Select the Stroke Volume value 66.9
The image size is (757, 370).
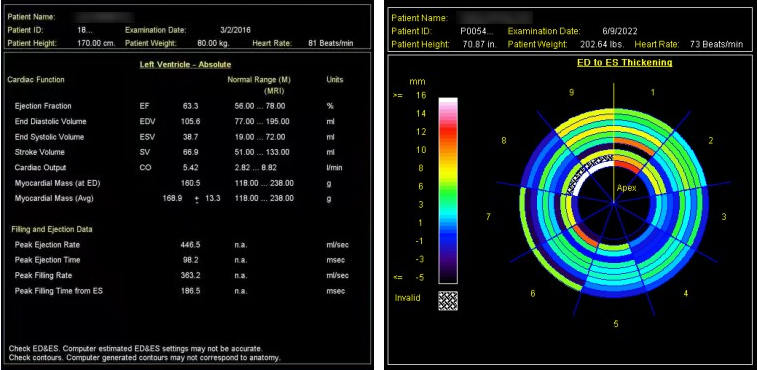tap(191, 152)
